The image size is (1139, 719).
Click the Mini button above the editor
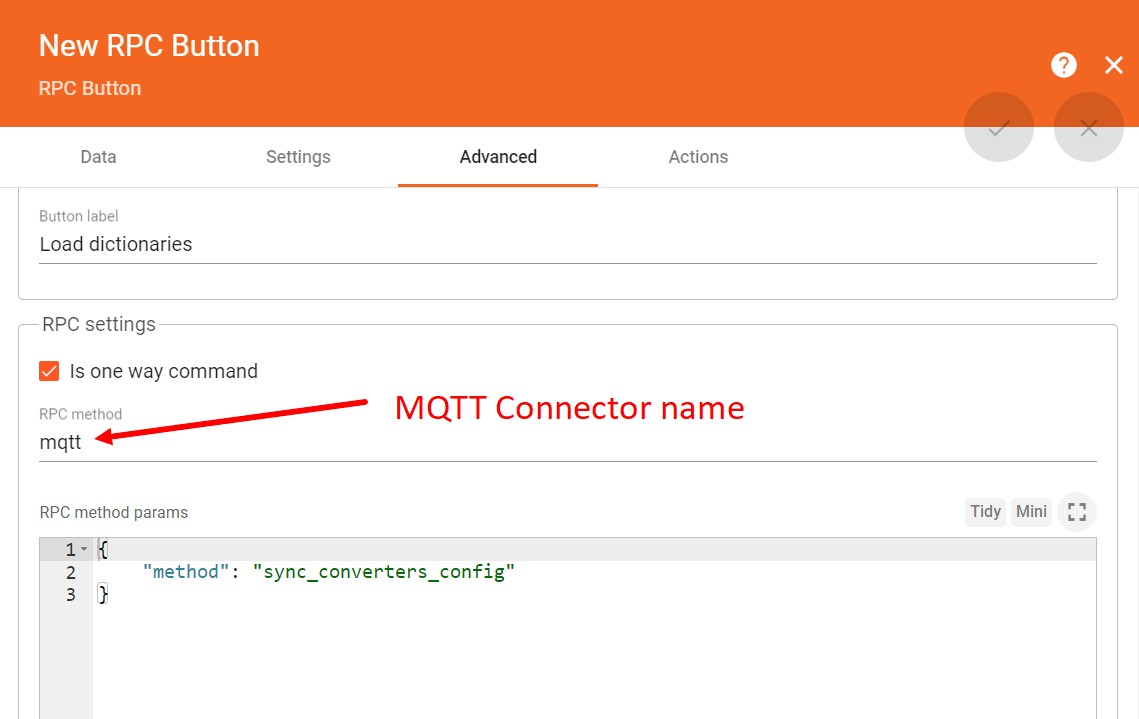[1031, 511]
